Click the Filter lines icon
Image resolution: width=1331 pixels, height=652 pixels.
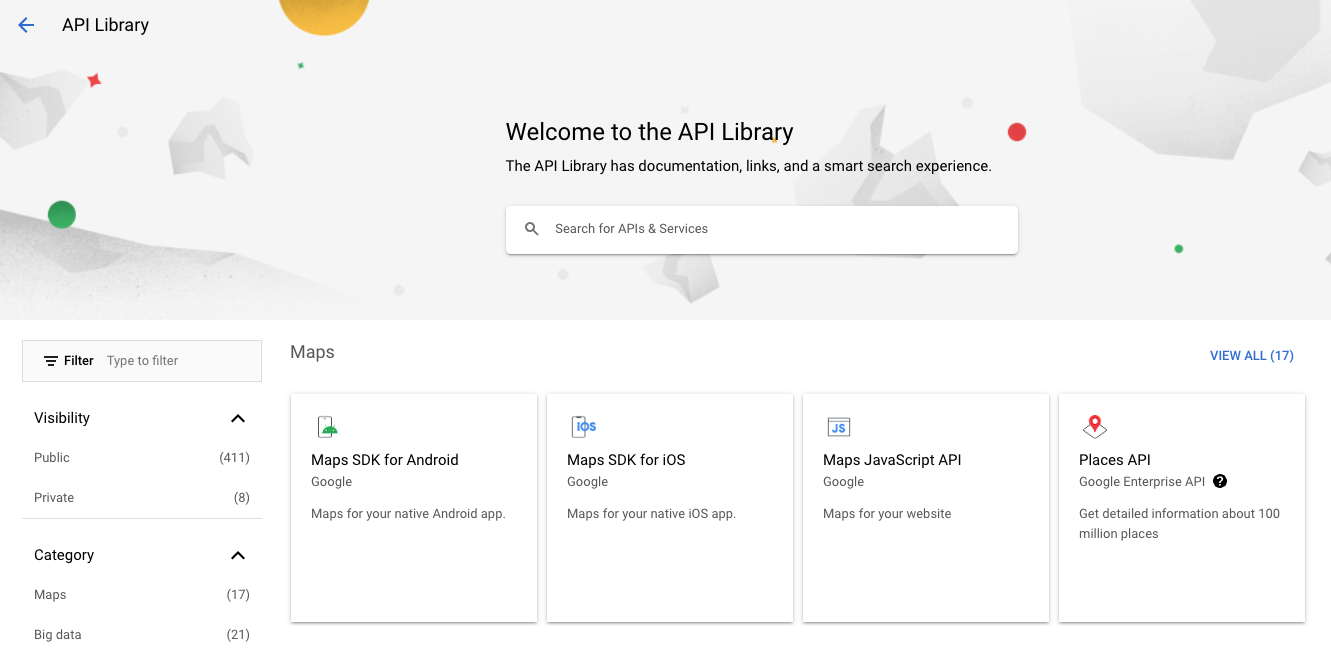click(x=51, y=361)
